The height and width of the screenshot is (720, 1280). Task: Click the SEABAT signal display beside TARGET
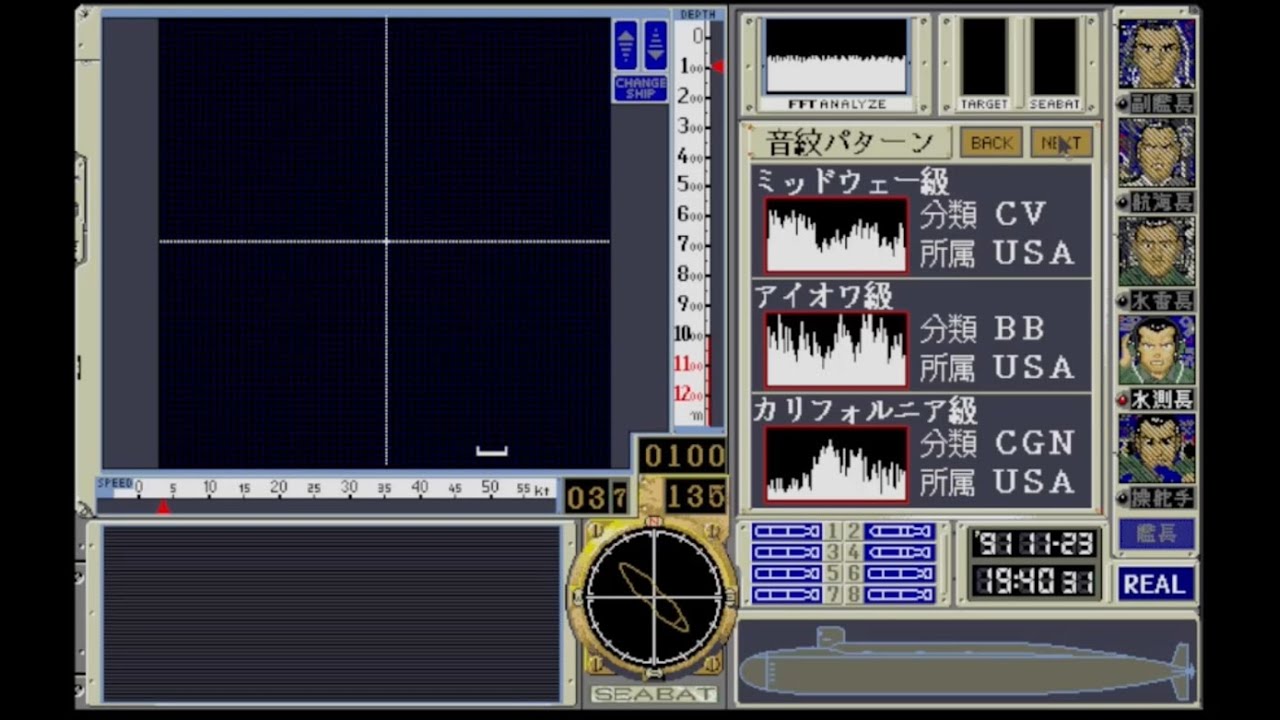coord(1053,58)
